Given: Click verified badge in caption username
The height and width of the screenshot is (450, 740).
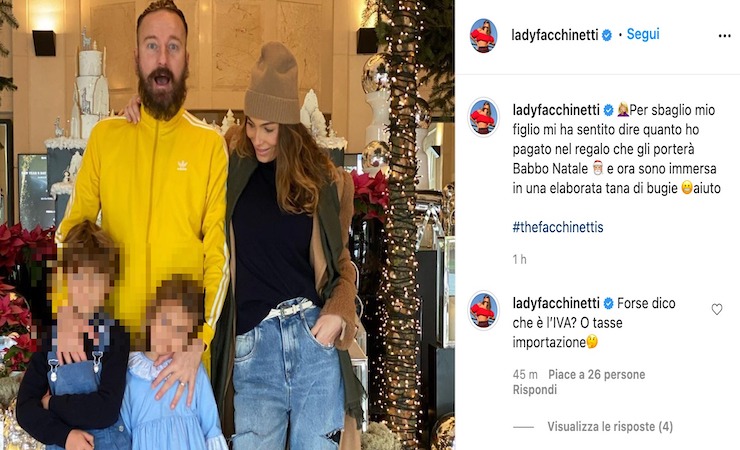Looking at the screenshot, I should [x=608, y=110].
